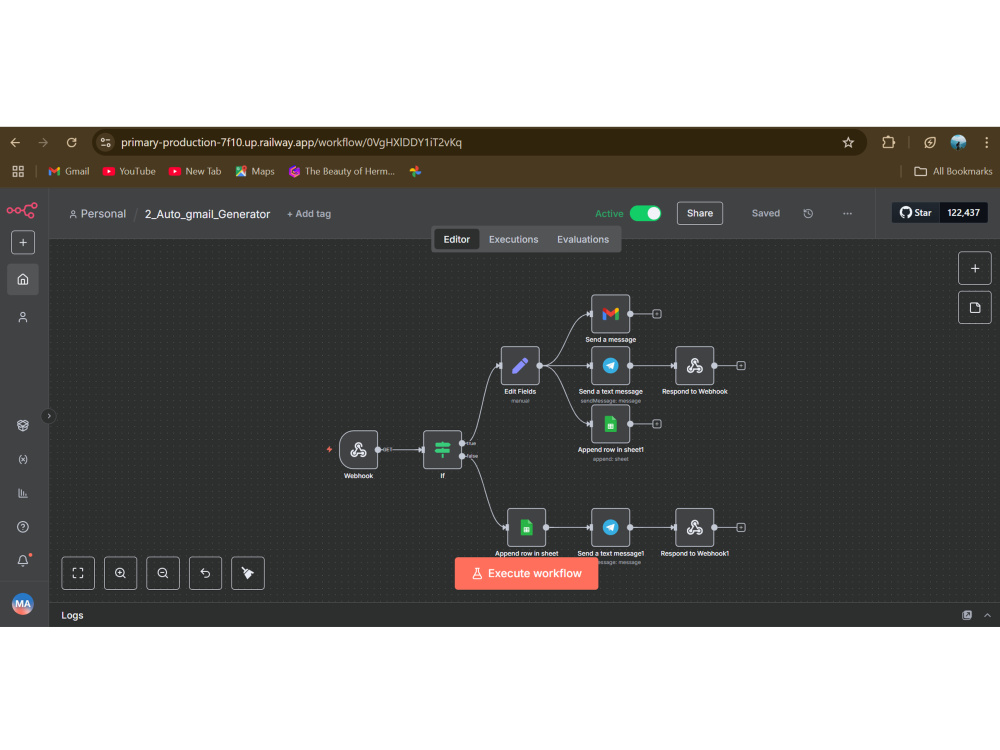Select the Telegram Send a text message node

point(610,365)
